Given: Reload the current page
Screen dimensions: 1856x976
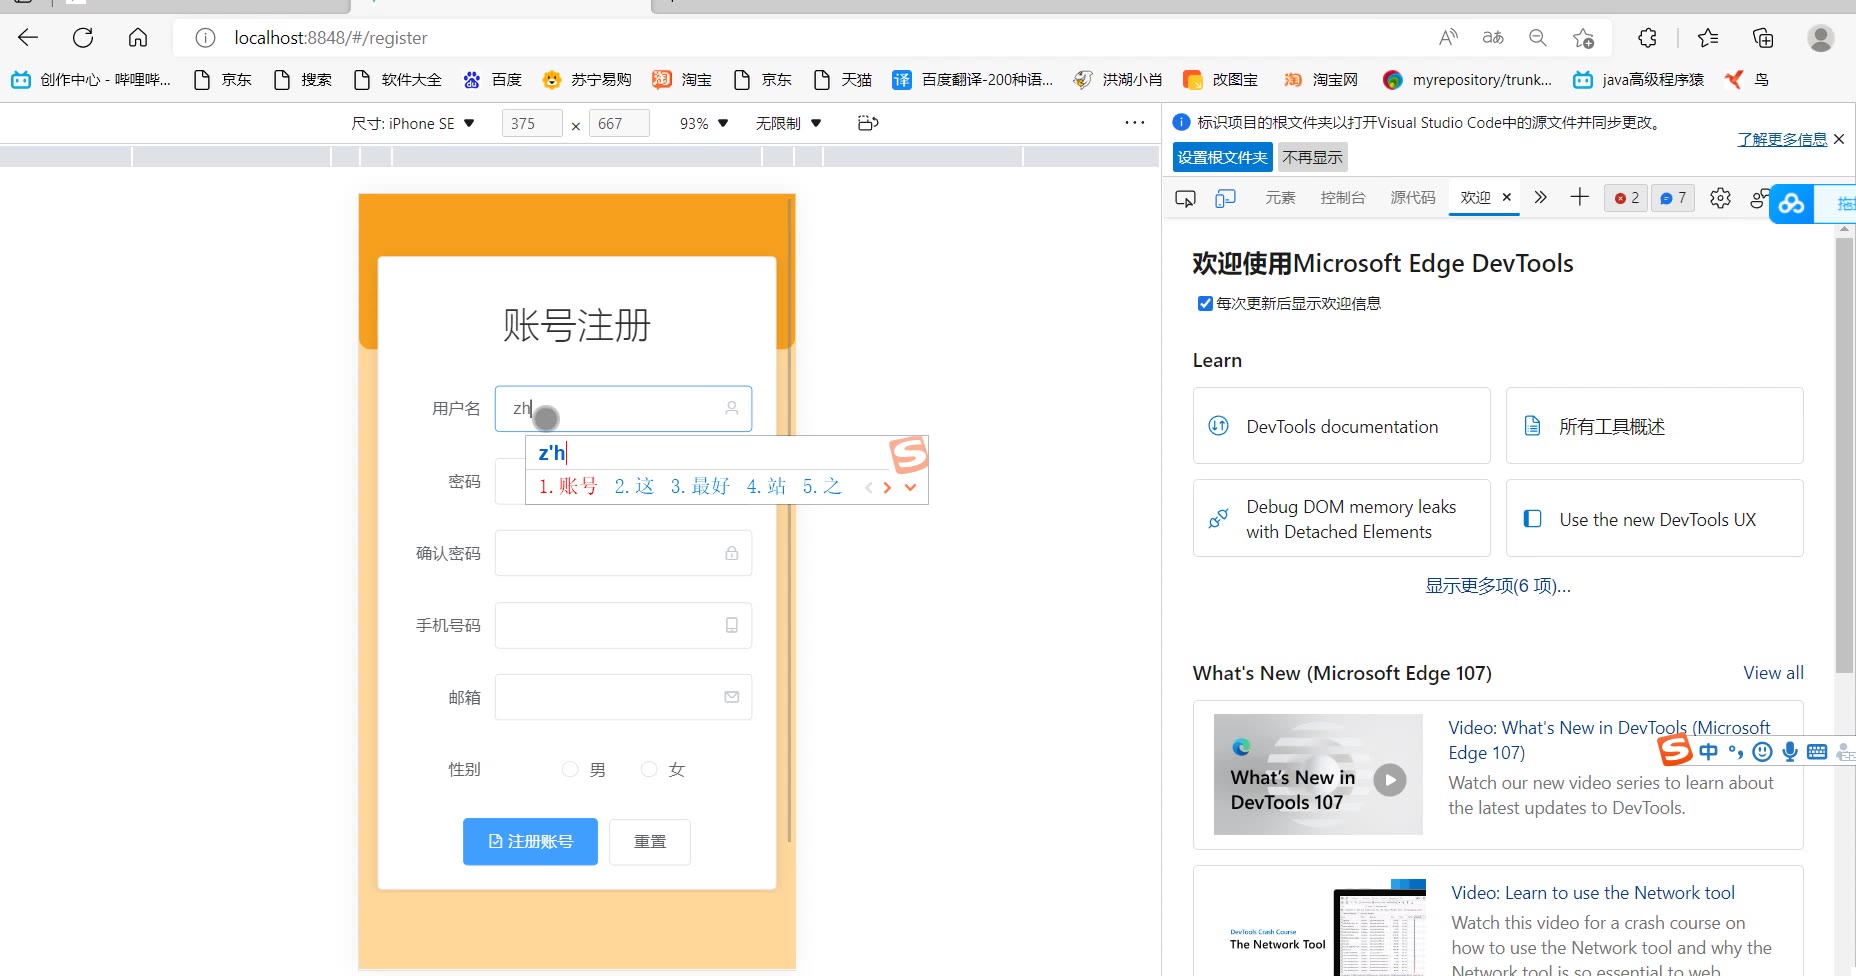Looking at the screenshot, I should [x=83, y=38].
